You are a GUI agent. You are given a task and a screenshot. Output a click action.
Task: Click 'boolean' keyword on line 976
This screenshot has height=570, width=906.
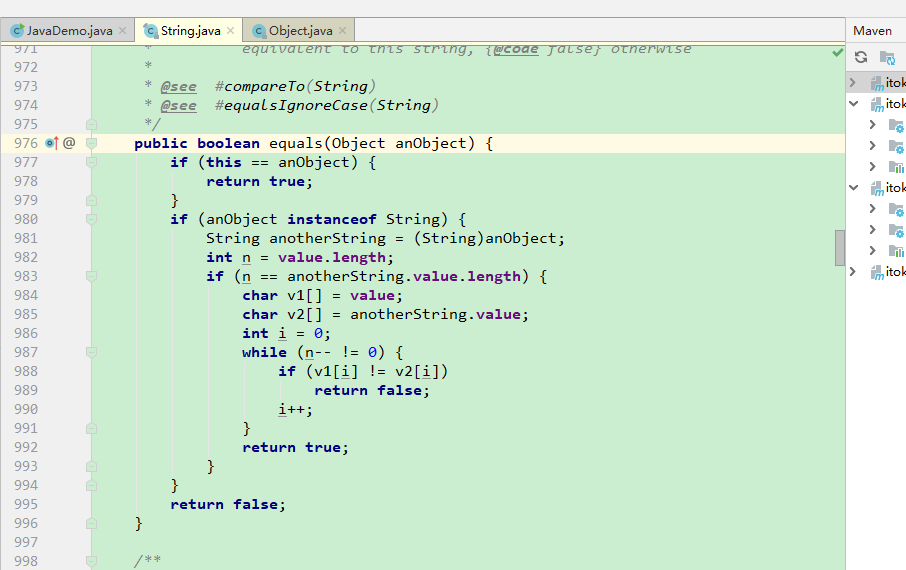coord(228,143)
